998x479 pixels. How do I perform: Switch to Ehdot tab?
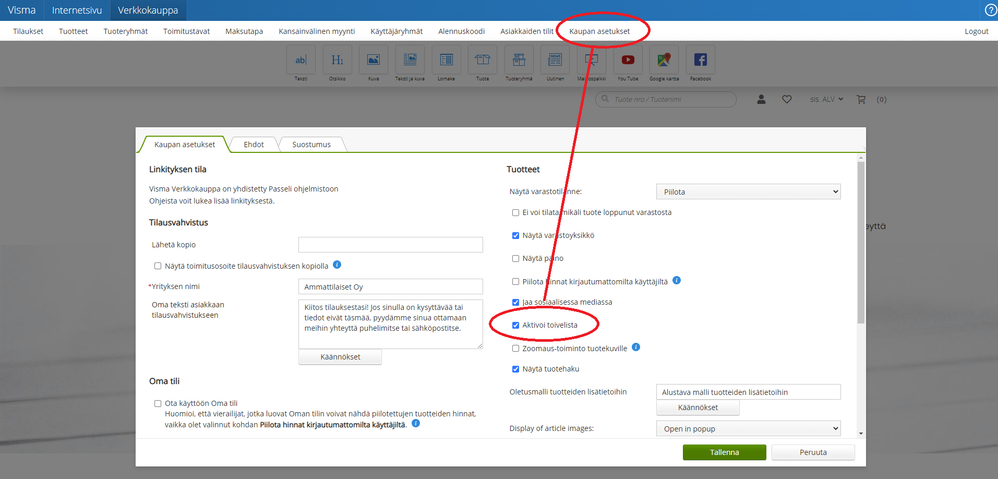(253, 144)
